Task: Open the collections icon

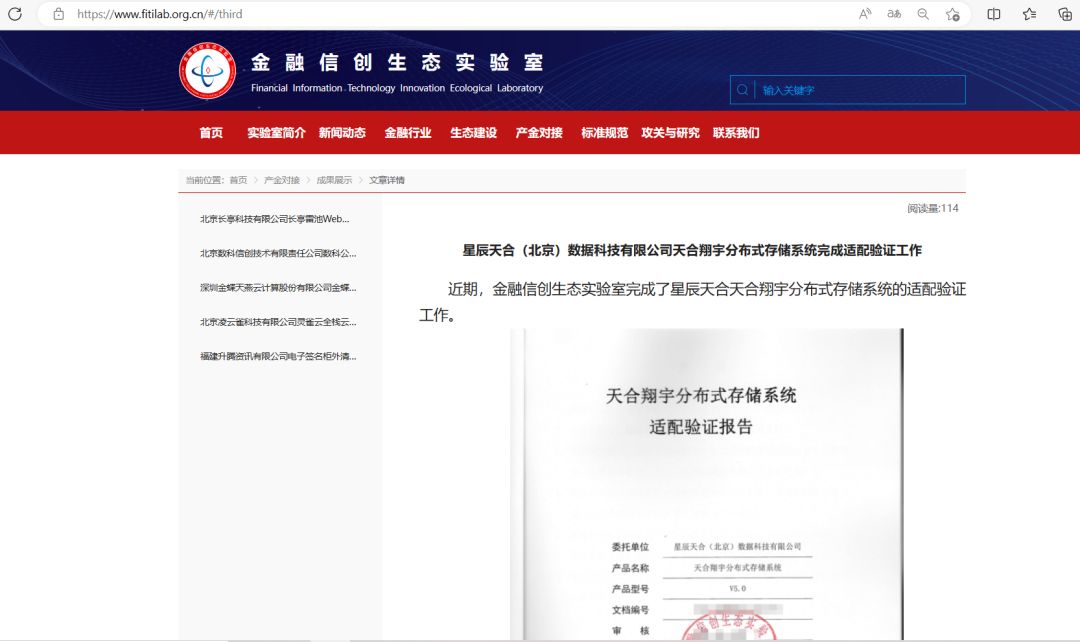Action: [1065, 14]
